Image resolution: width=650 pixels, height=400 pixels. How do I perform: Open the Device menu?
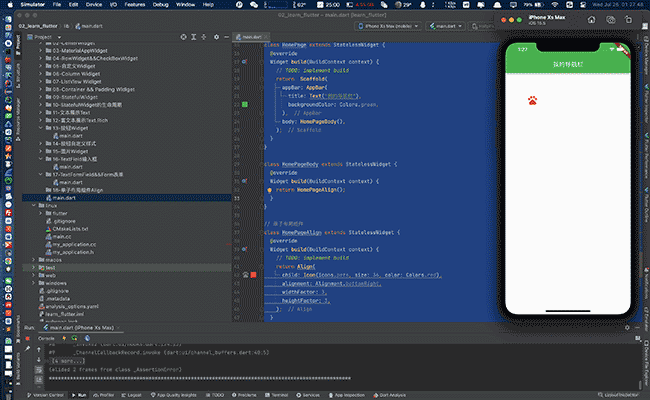click(94, 5)
